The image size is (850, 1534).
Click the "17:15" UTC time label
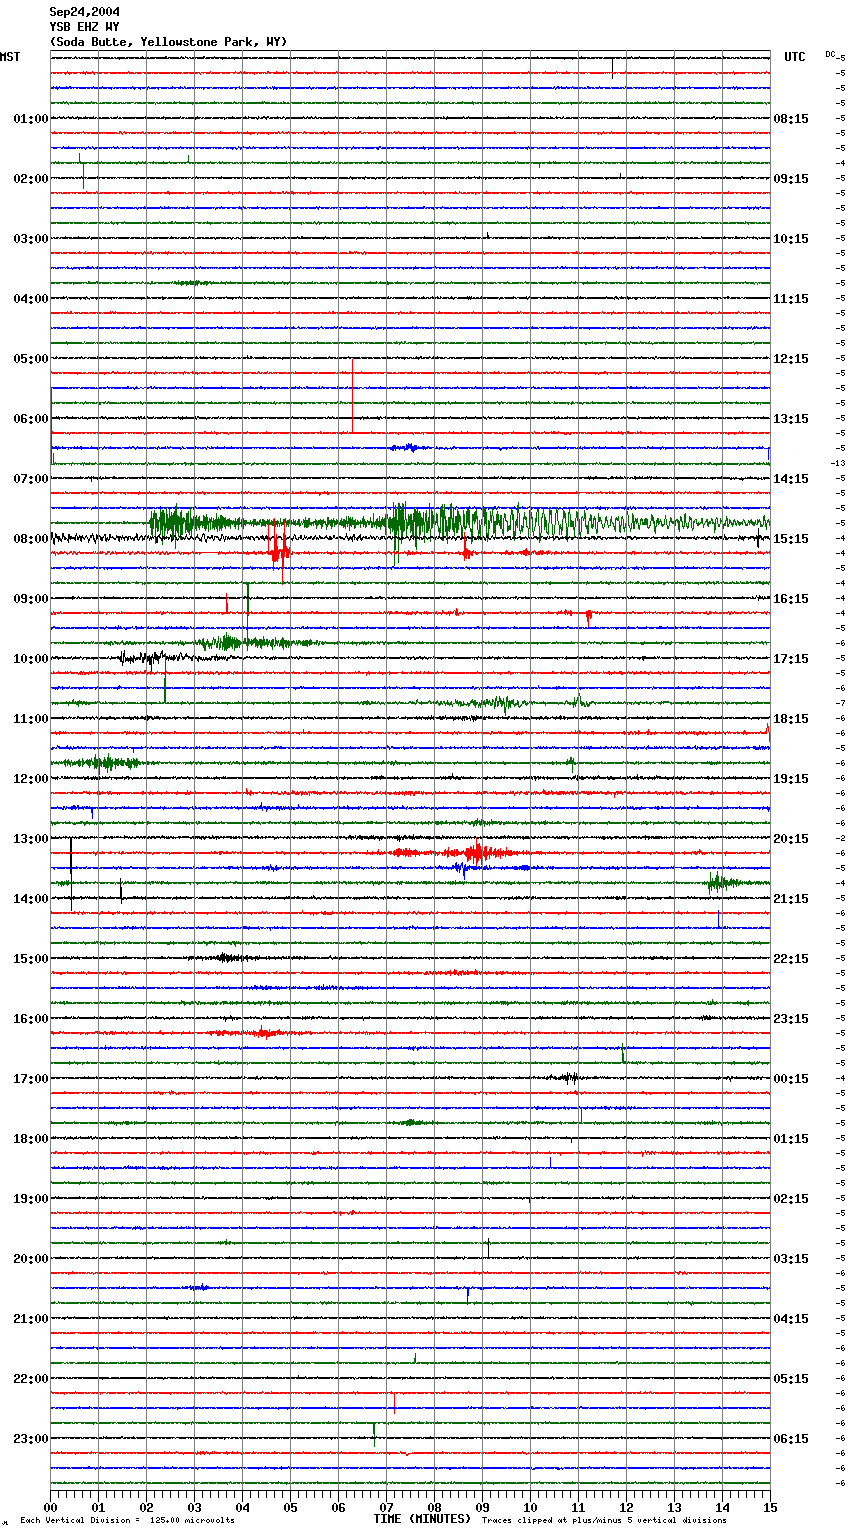pos(791,659)
